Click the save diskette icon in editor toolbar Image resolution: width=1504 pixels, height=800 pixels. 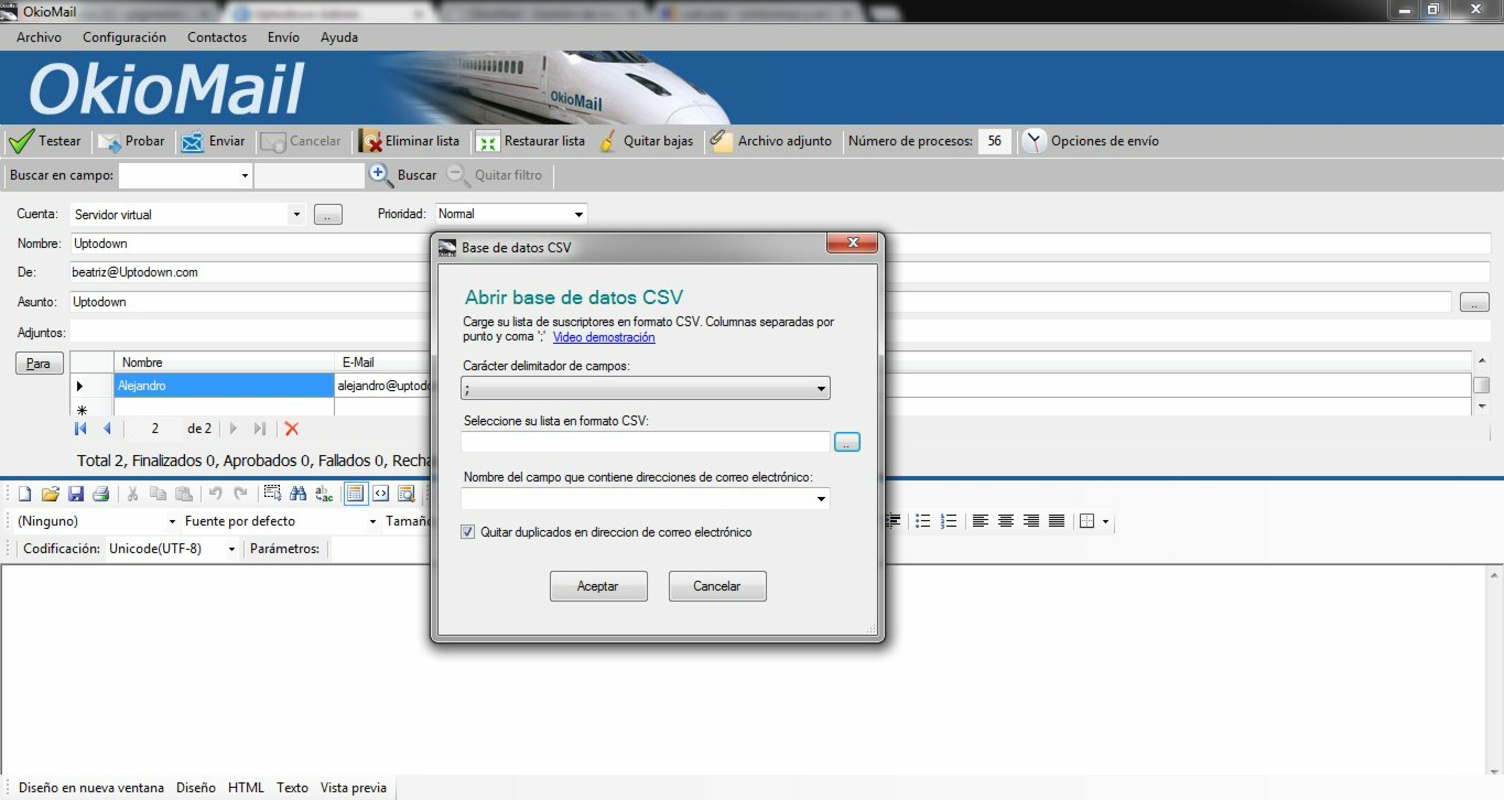coord(76,493)
